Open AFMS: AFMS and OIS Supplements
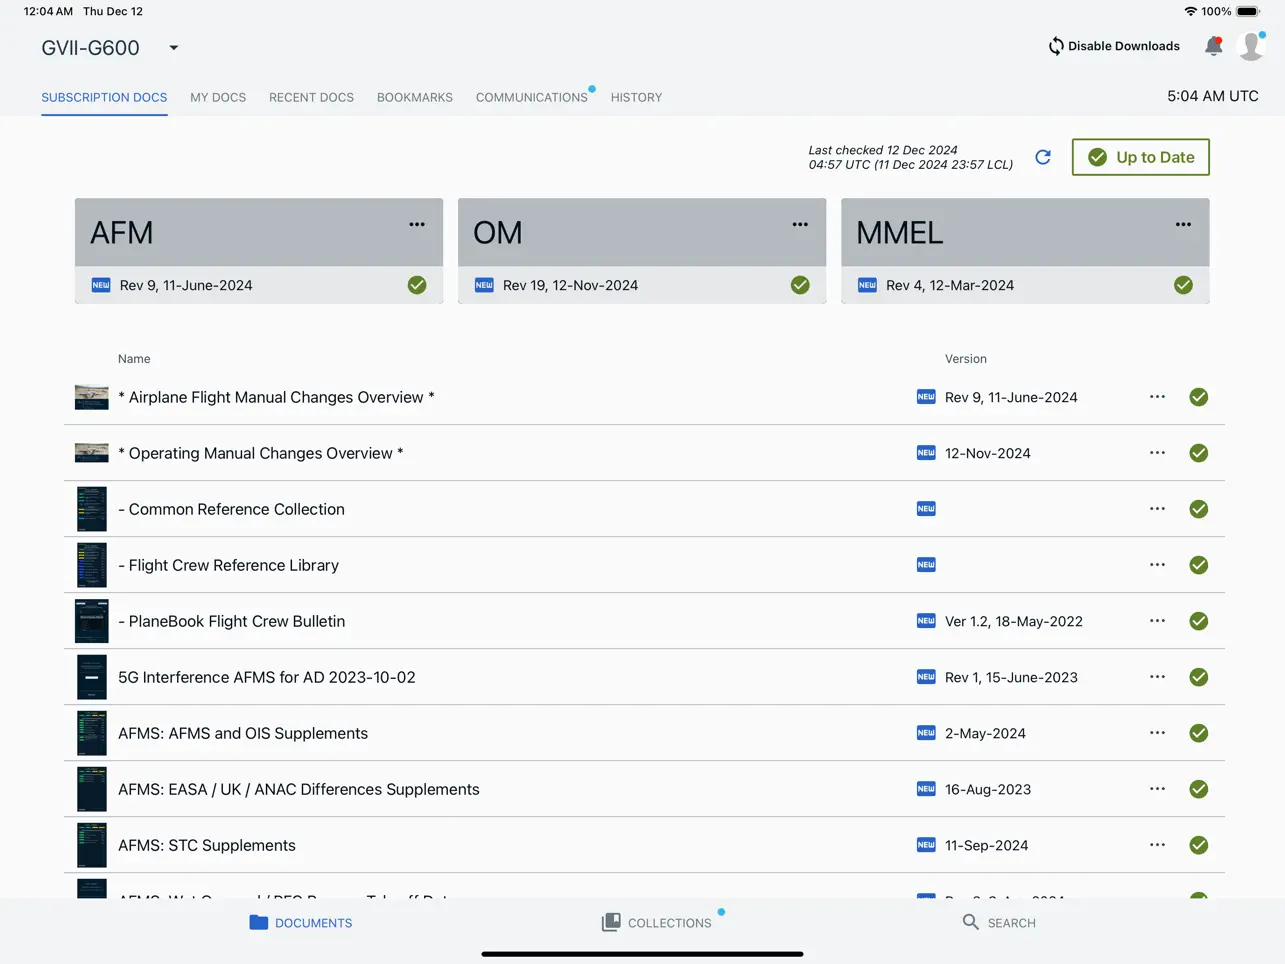1285x964 pixels. (243, 733)
